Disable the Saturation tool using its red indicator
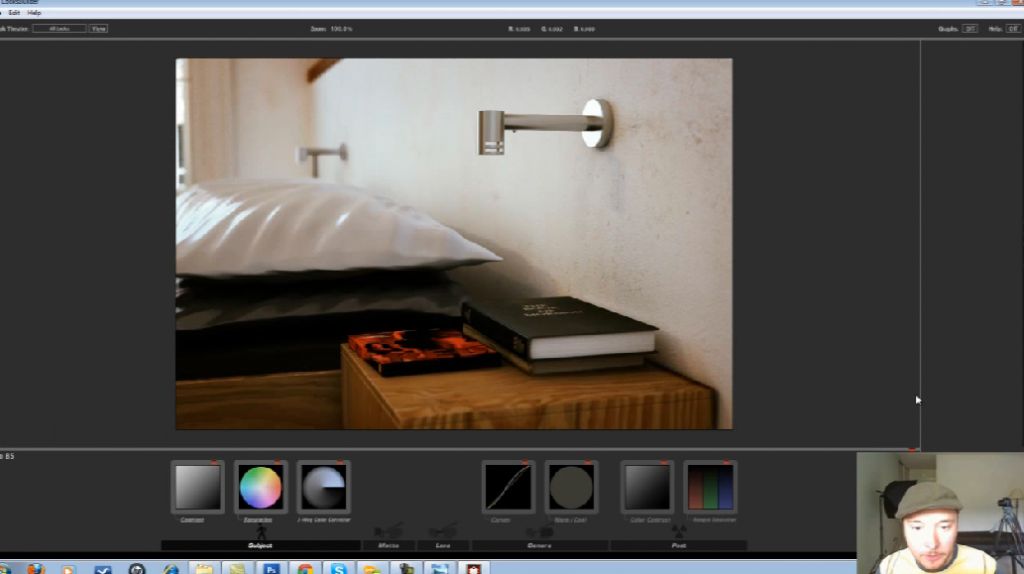 click(x=277, y=463)
